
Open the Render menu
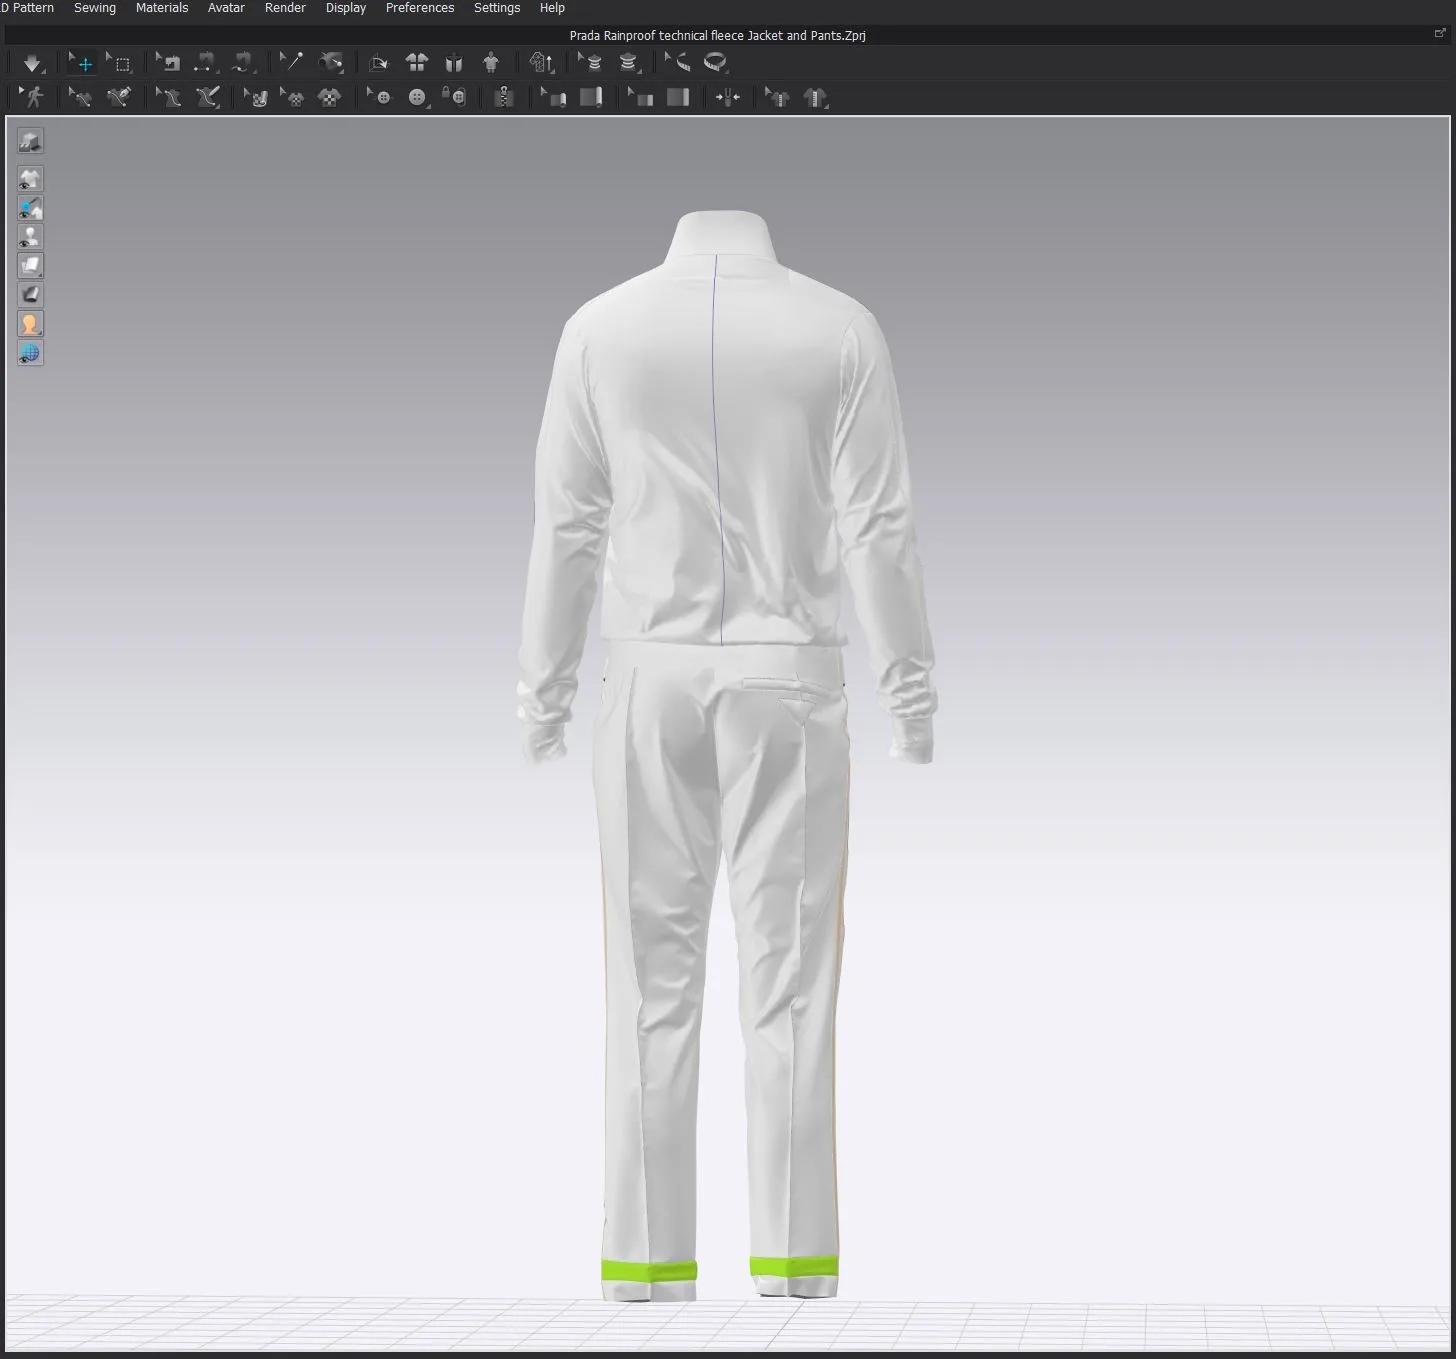[x=285, y=8]
